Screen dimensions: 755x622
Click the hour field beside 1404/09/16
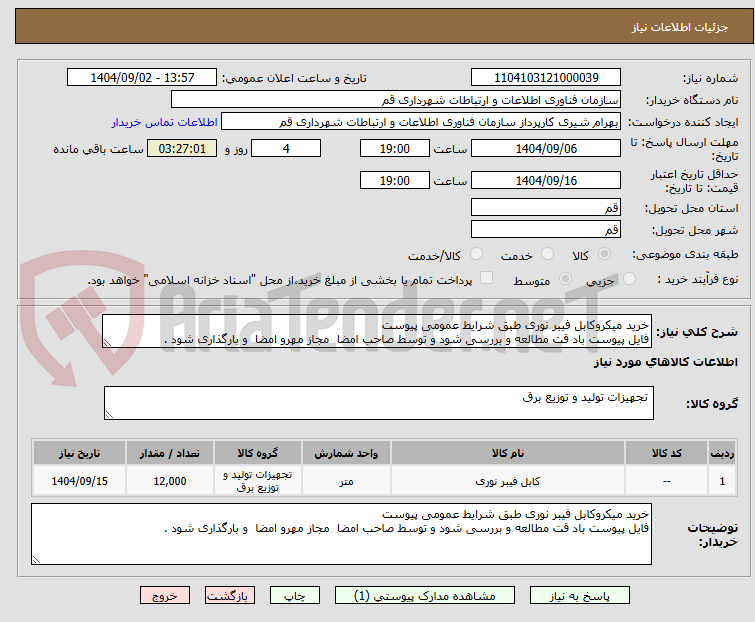[394, 181]
